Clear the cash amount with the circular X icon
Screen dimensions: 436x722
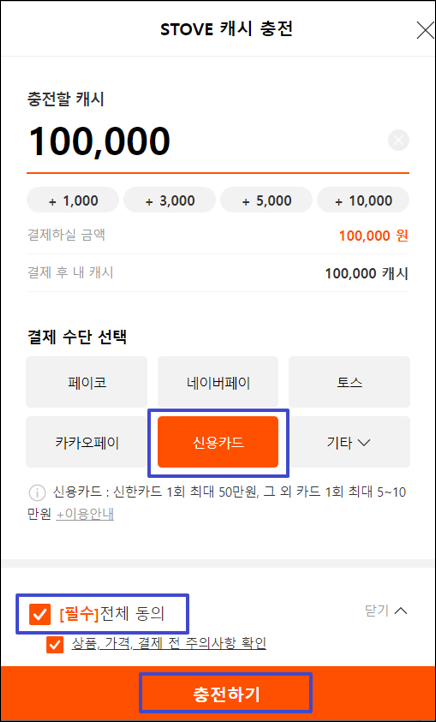(x=398, y=140)
